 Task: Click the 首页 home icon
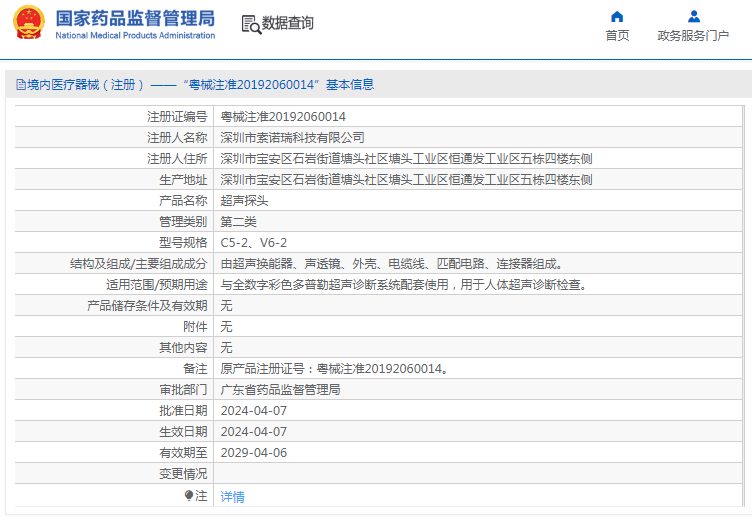(617, 17)
